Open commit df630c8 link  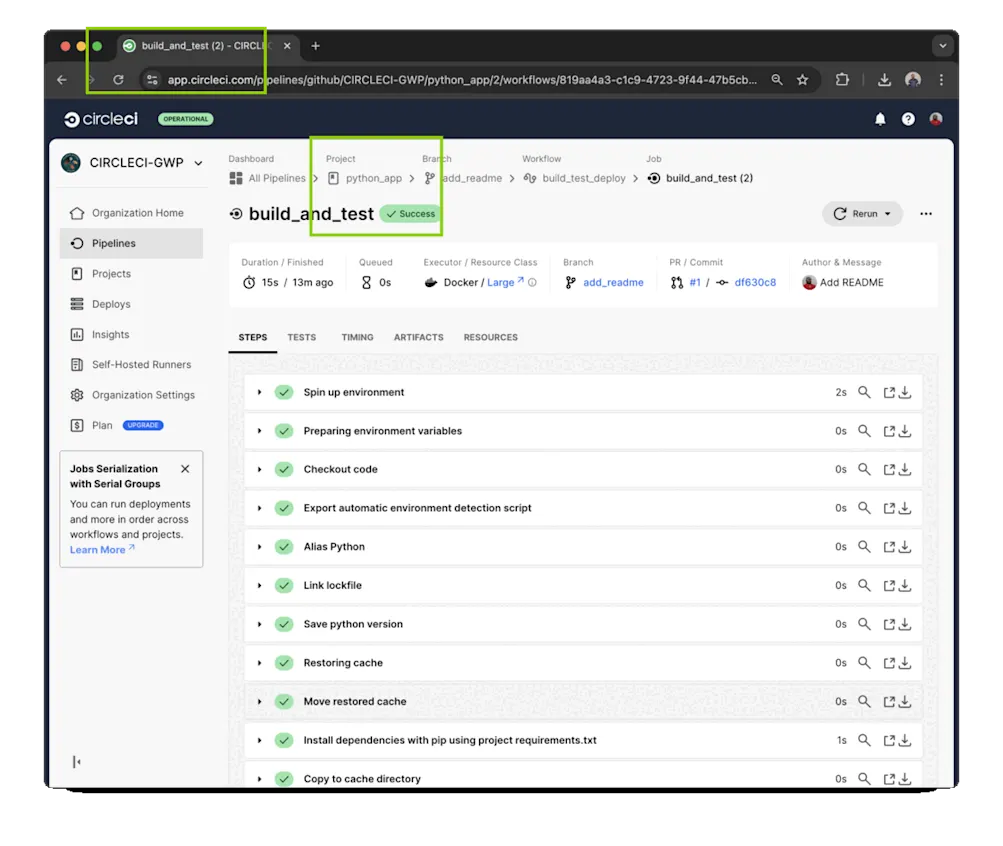pos(755,283)
